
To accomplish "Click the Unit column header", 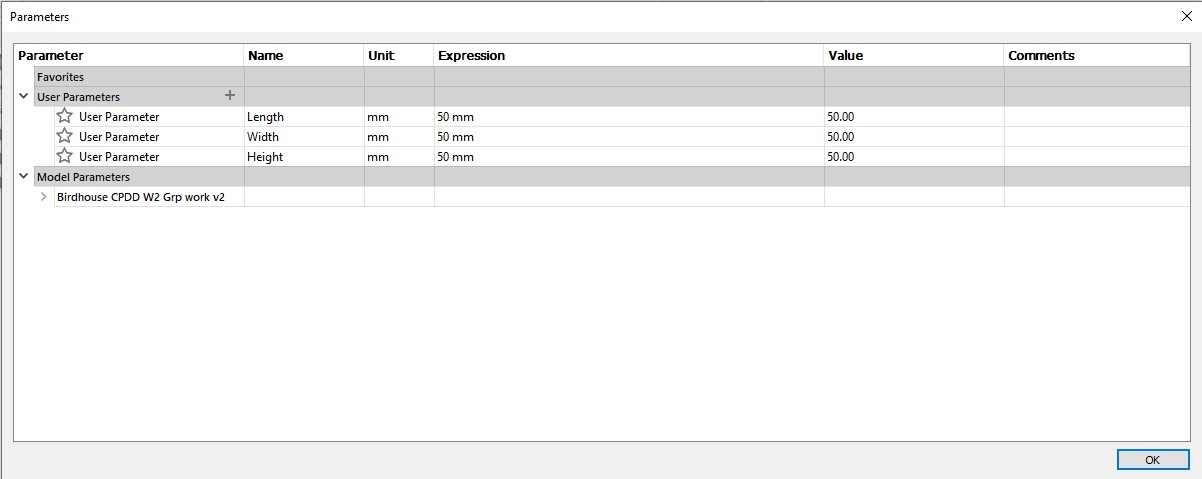I will pos(399,55).
